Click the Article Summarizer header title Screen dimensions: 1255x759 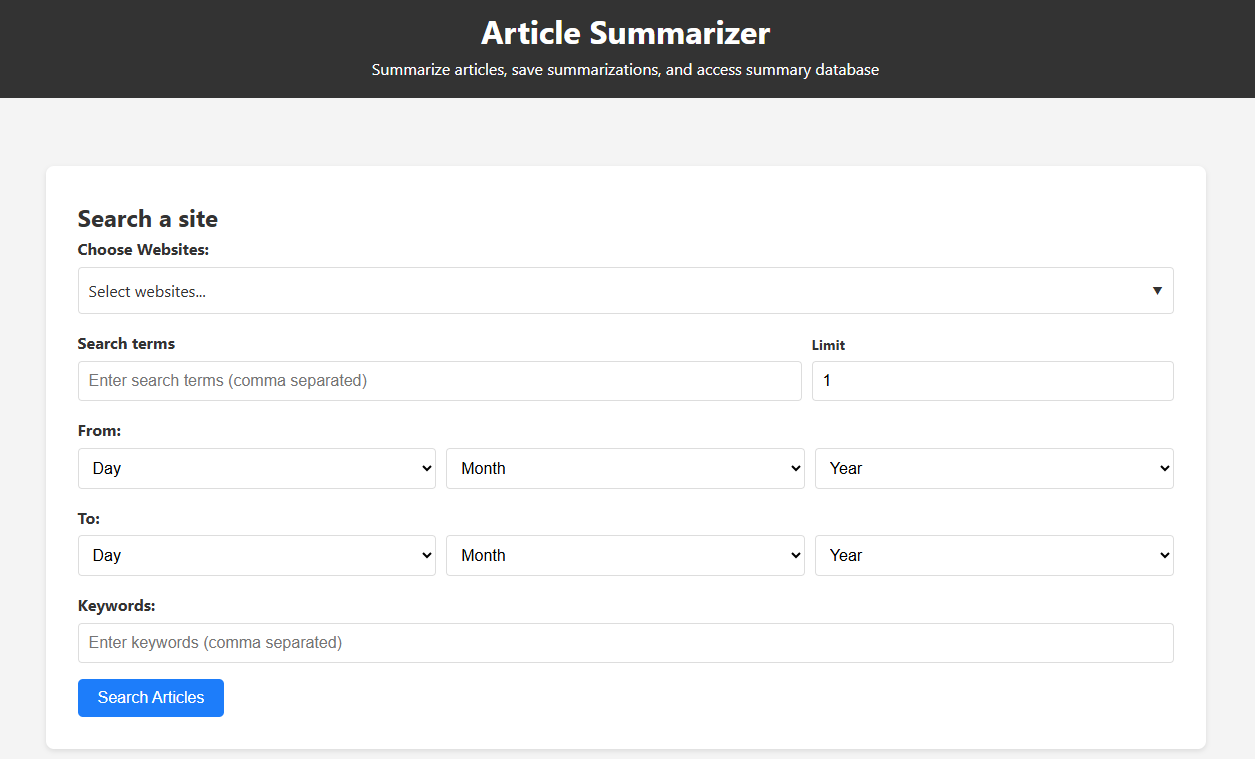click(625, 33)
